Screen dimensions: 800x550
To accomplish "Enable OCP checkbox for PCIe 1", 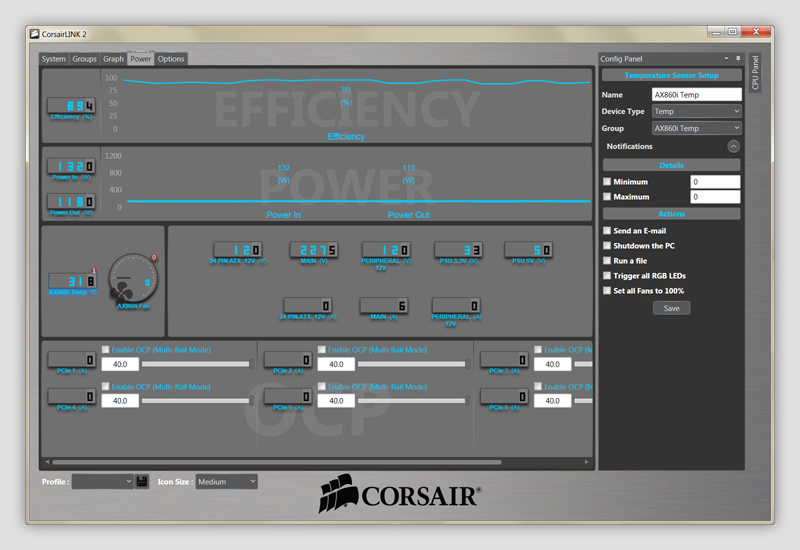I will click(106, 349).
